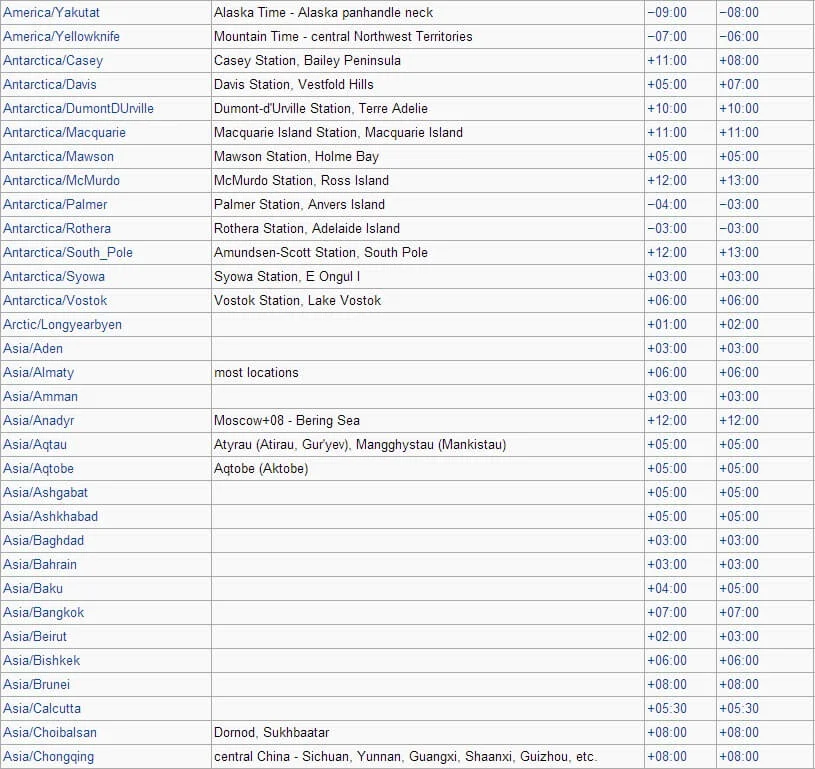Click the 'Moscow+08 - Bering Sea' cell
The height and width of the screenshot is (769, 815).
[x=286, y=421]
